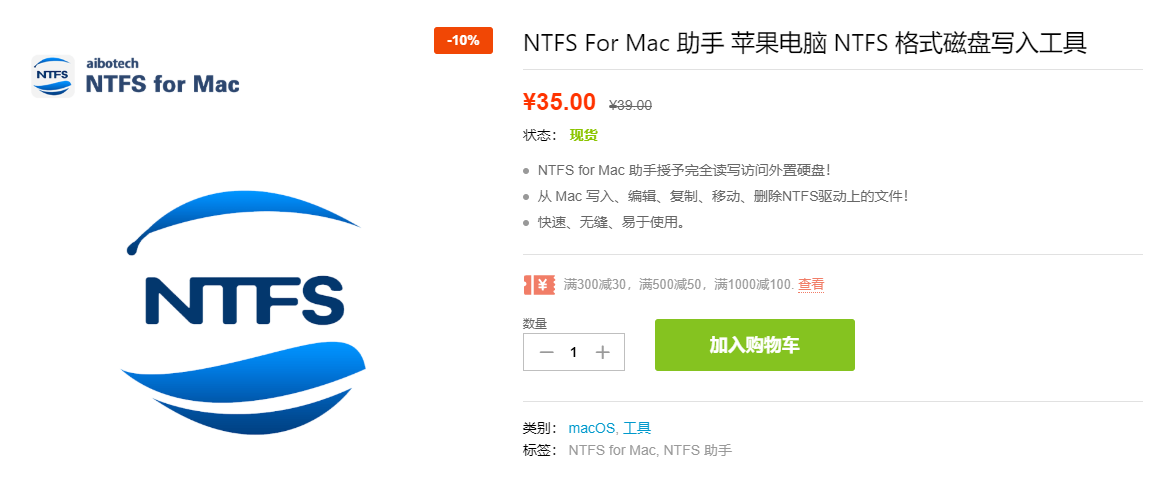This screenshot has height=486, width=1155.
Task: Click the aibotech NTFS for Mac logo text
Action: (163, 77)
